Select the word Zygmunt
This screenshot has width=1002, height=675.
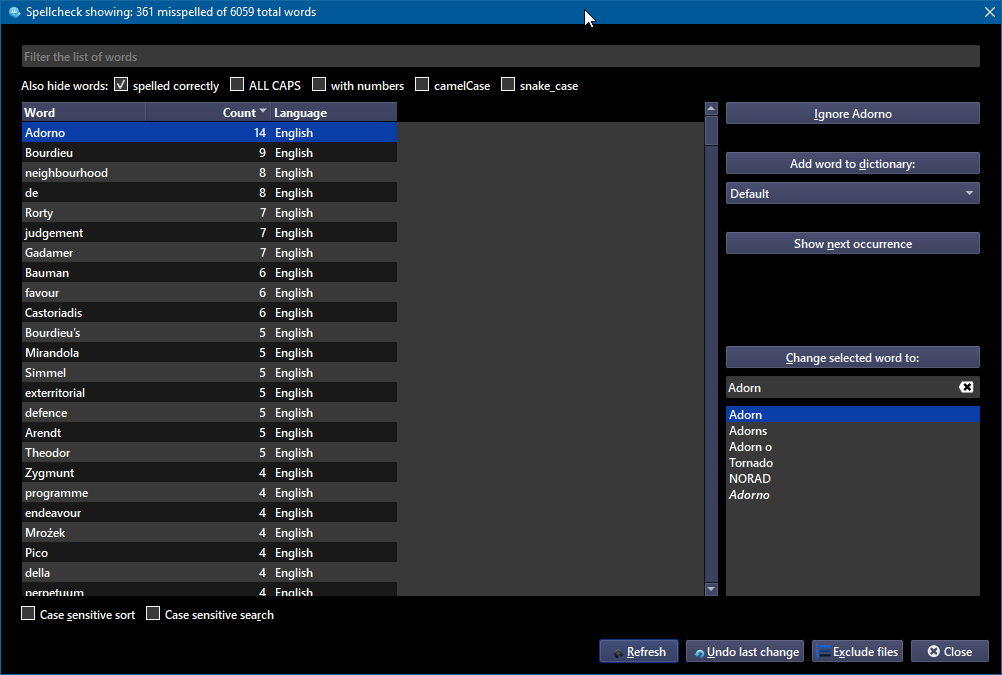tap(210, 472)
